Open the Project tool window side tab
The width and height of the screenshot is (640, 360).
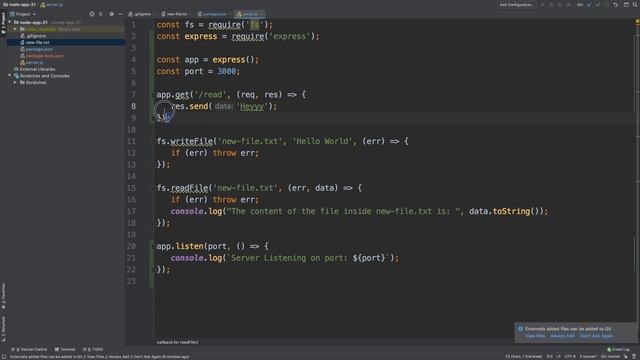tap(3, 22)
